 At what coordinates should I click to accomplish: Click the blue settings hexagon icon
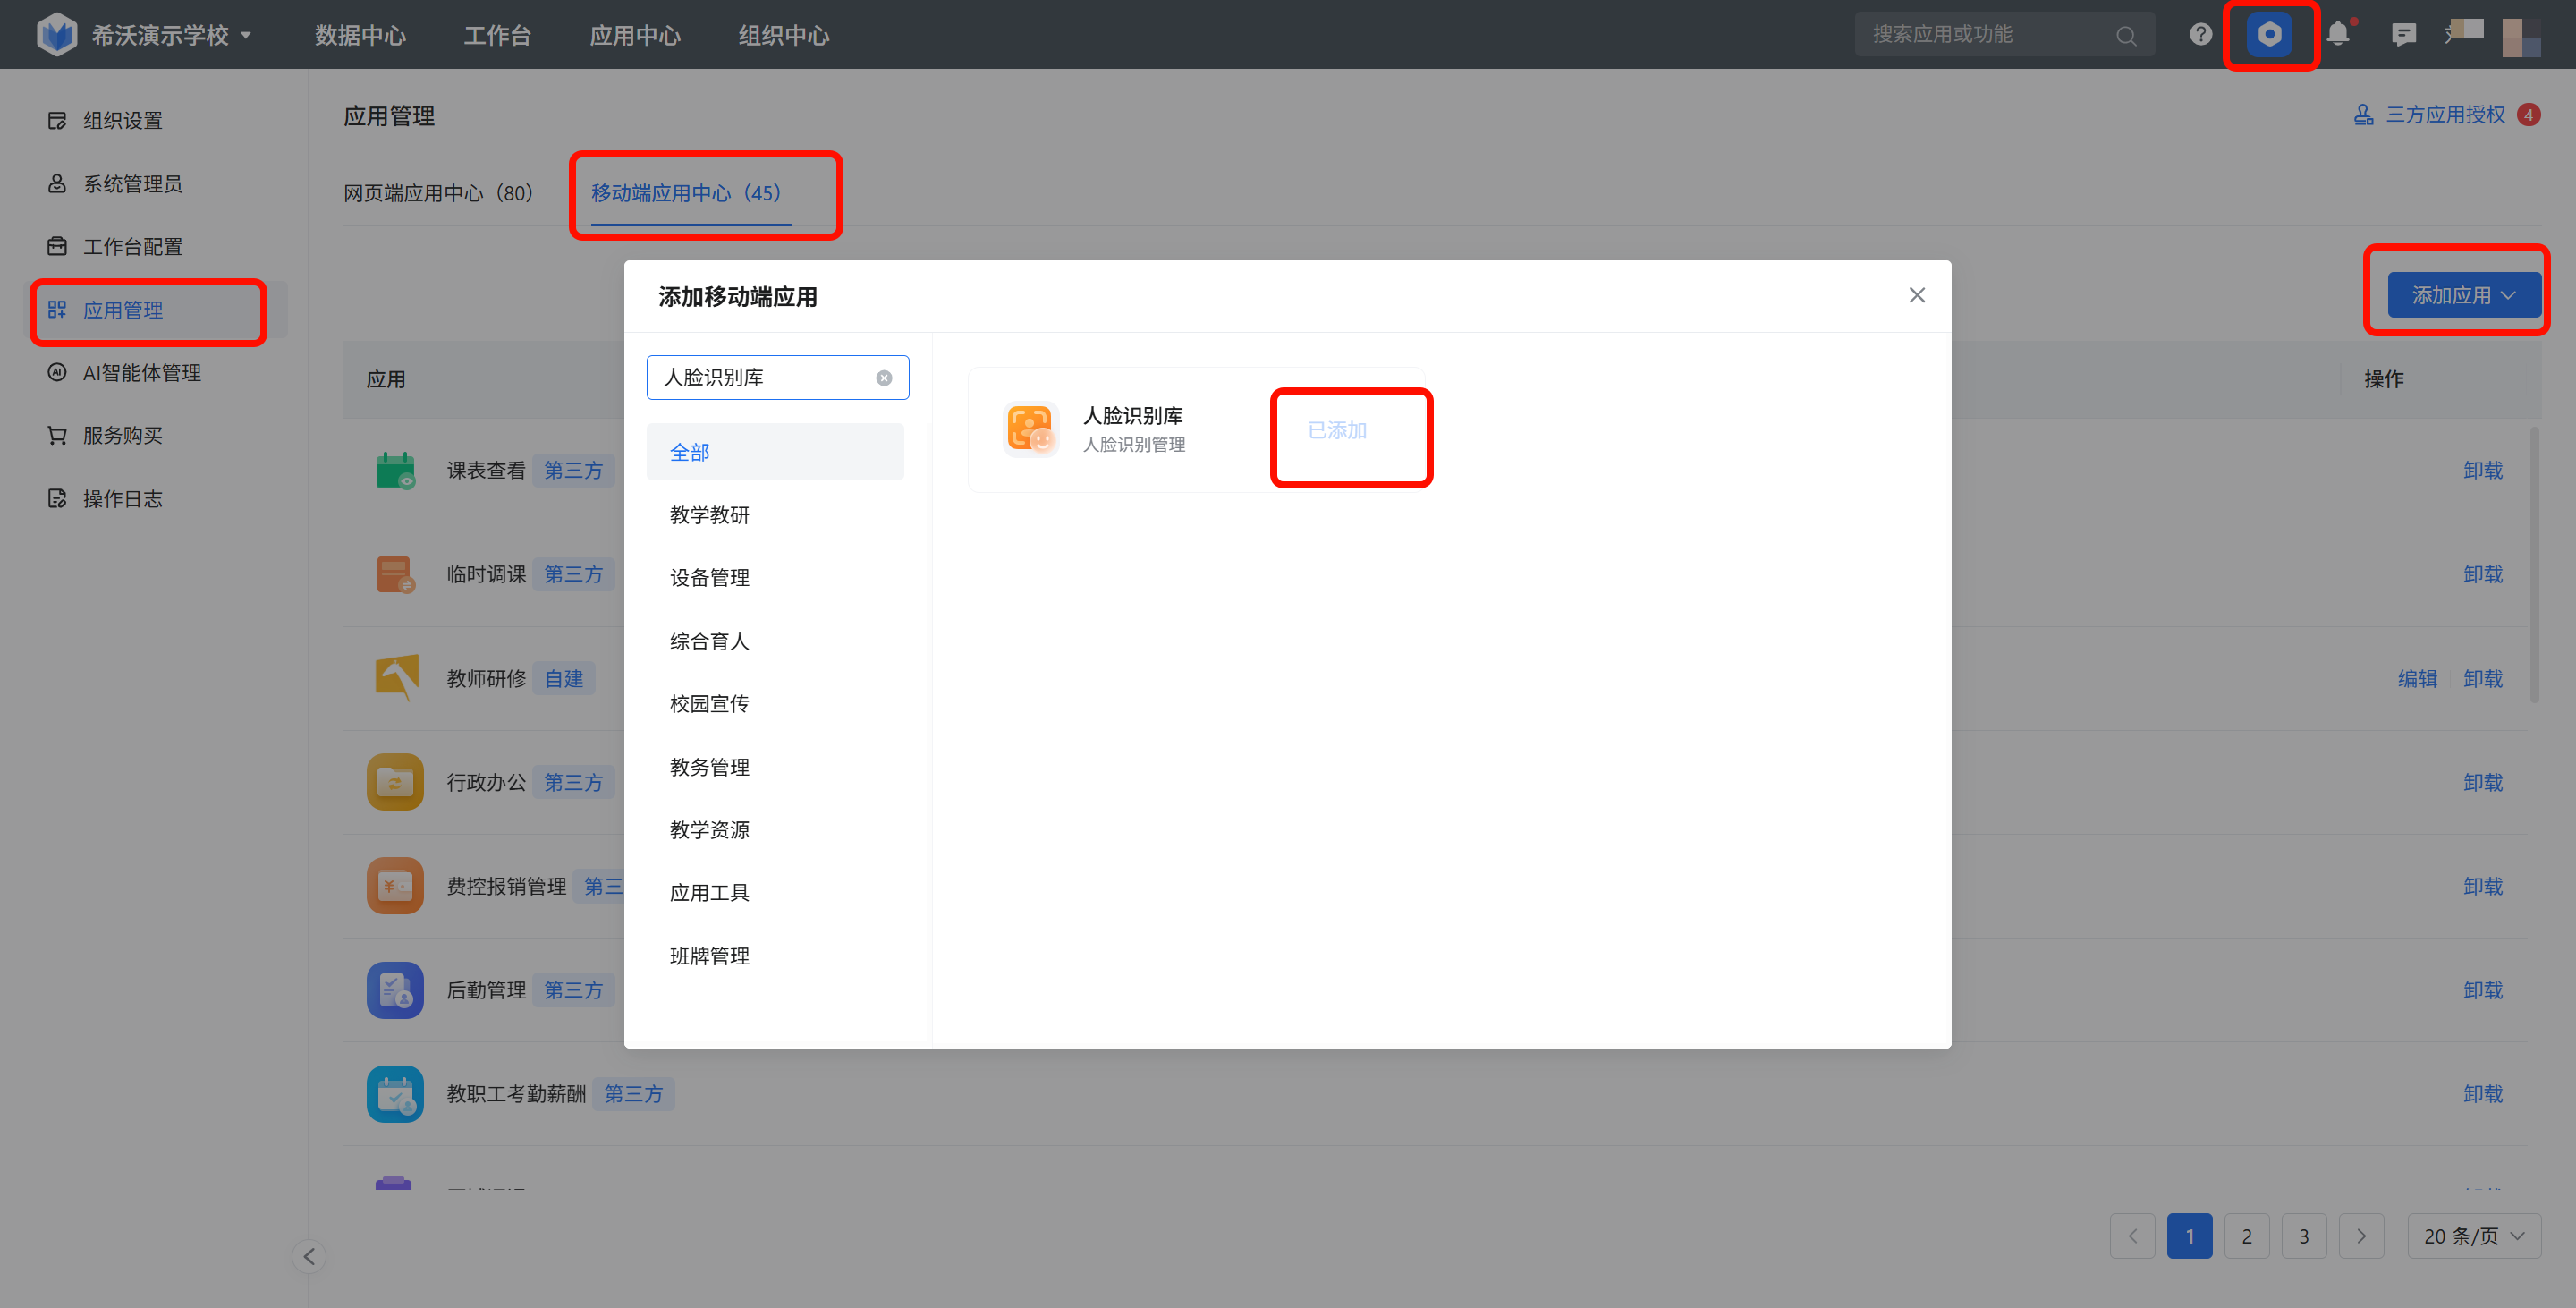click(x=2269, y=35)
